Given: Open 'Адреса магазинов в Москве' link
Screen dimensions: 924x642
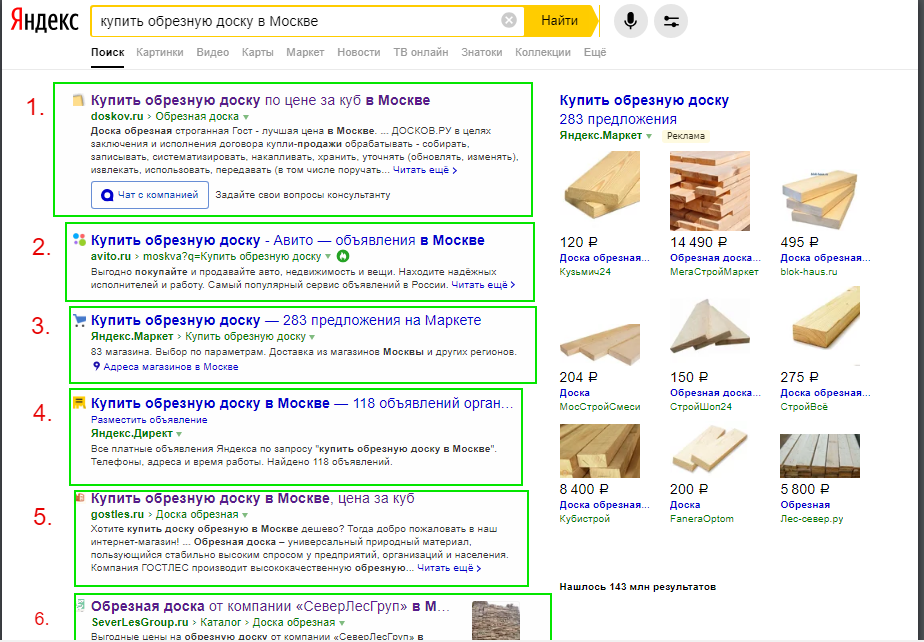Looking at the screenshot, I should pos(165,367).
